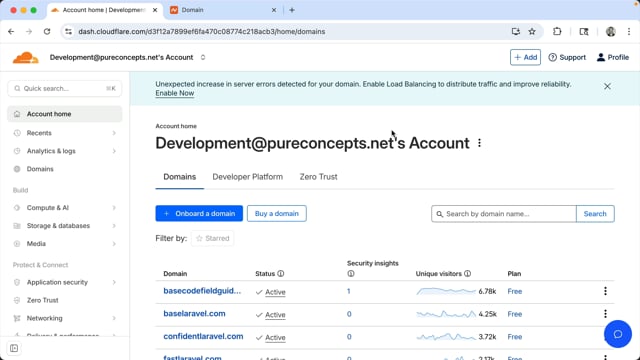Switch to the Zero Trust tab
This screenshot has width=640, height=360.
(x=318, y=177)
